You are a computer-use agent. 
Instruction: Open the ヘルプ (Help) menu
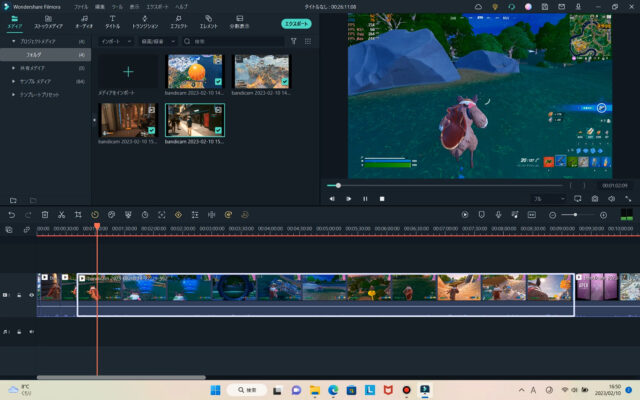click(x=182, y=7)
